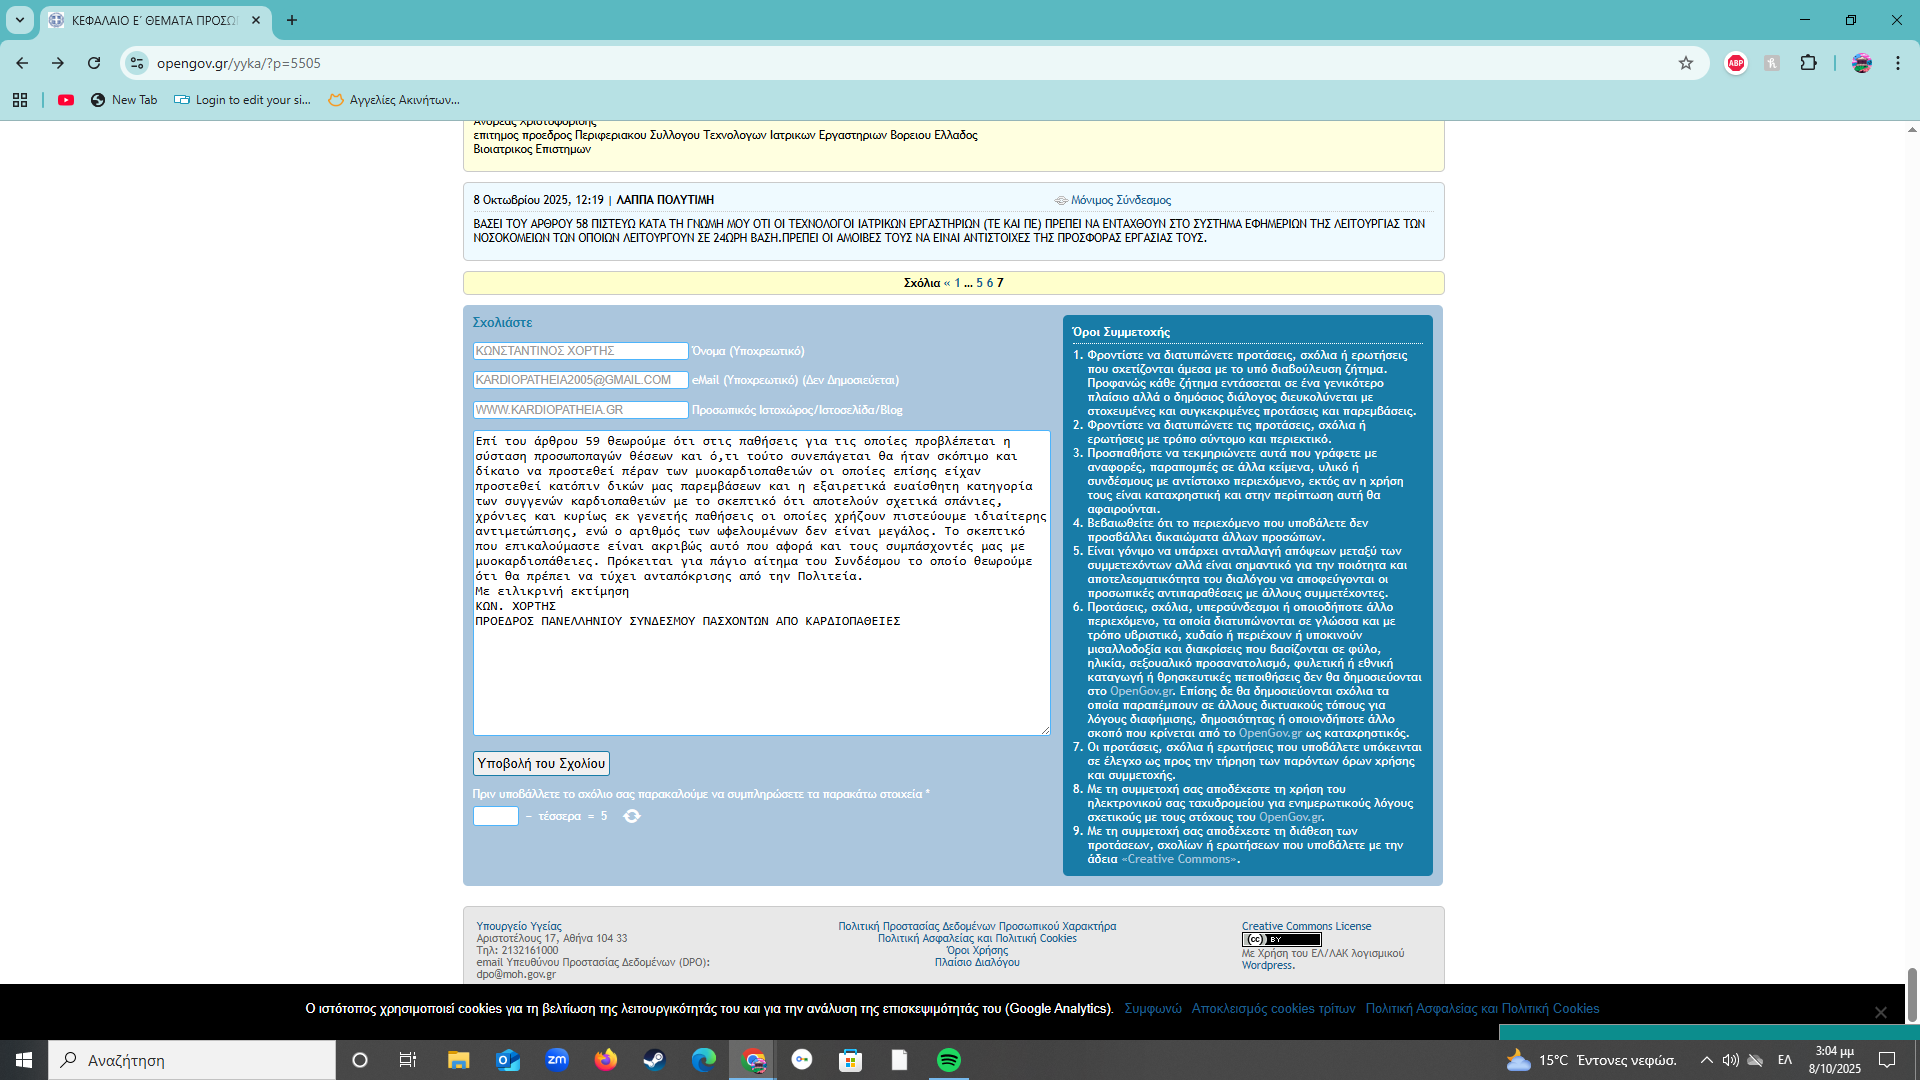
Task: Close the cookie notice banner
Action: coord(1880,1012)
